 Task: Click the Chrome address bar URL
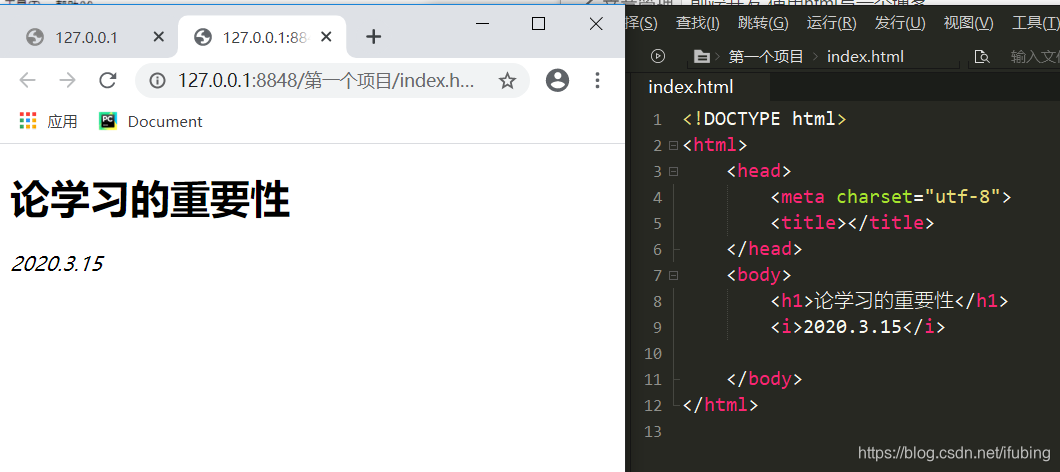(326, 81)
